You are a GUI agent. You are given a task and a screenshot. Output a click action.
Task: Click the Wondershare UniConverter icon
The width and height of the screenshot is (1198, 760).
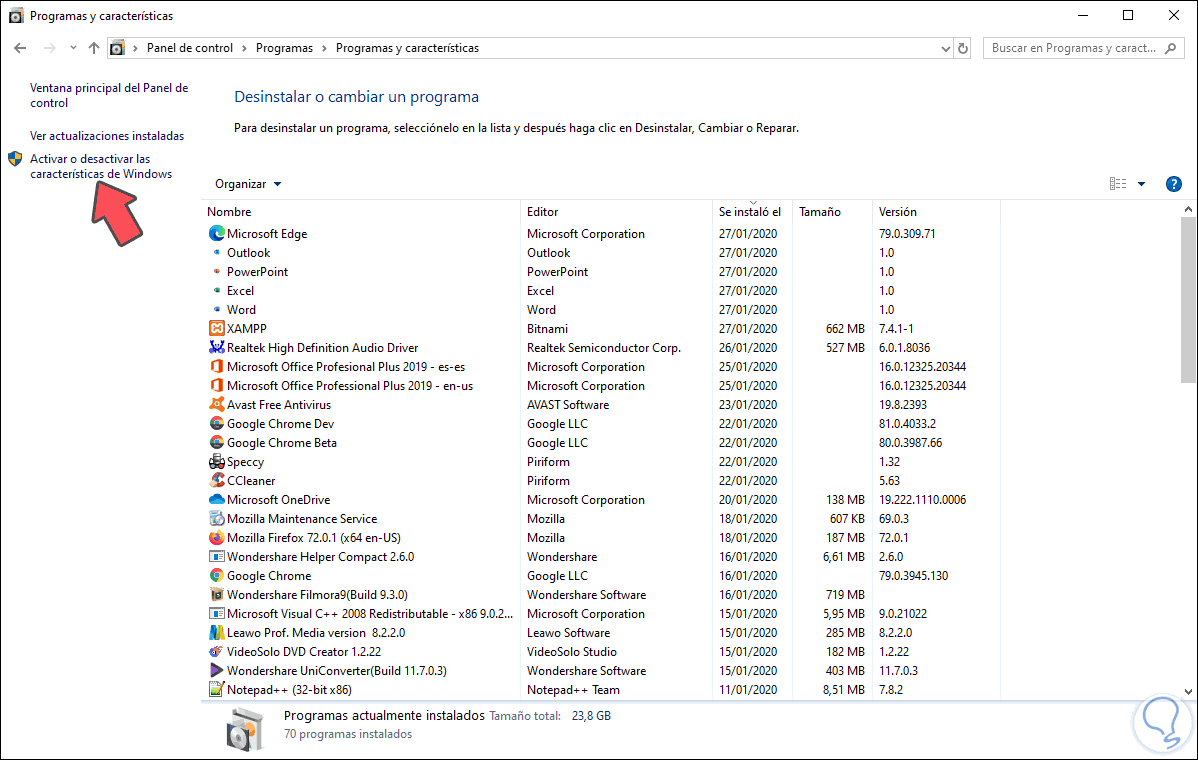point(216,671)
